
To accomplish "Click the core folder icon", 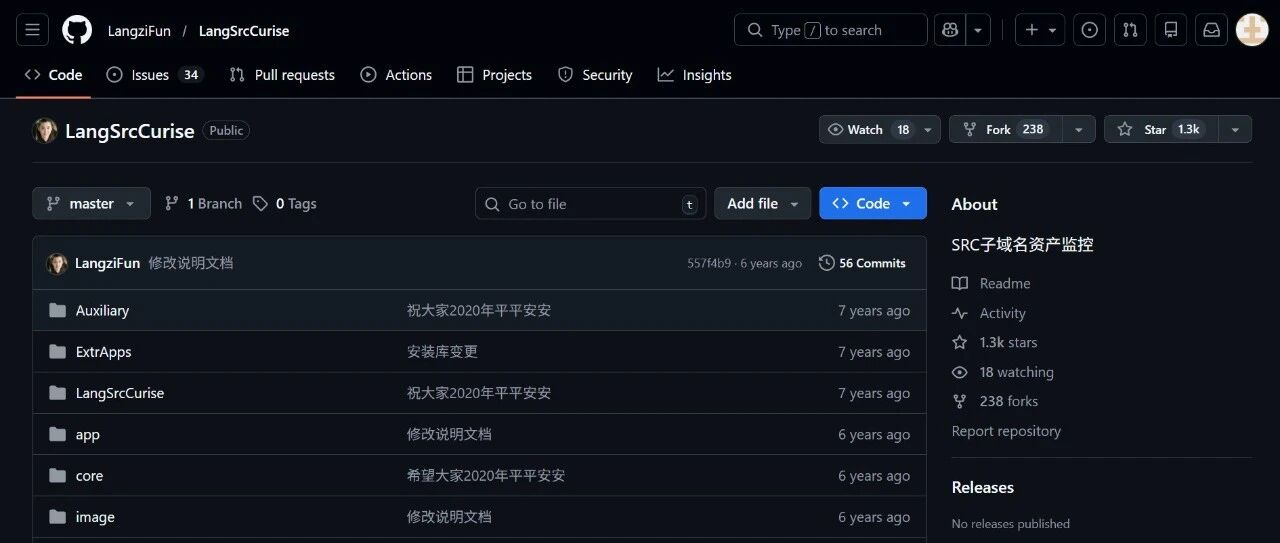I will point(57,476).
